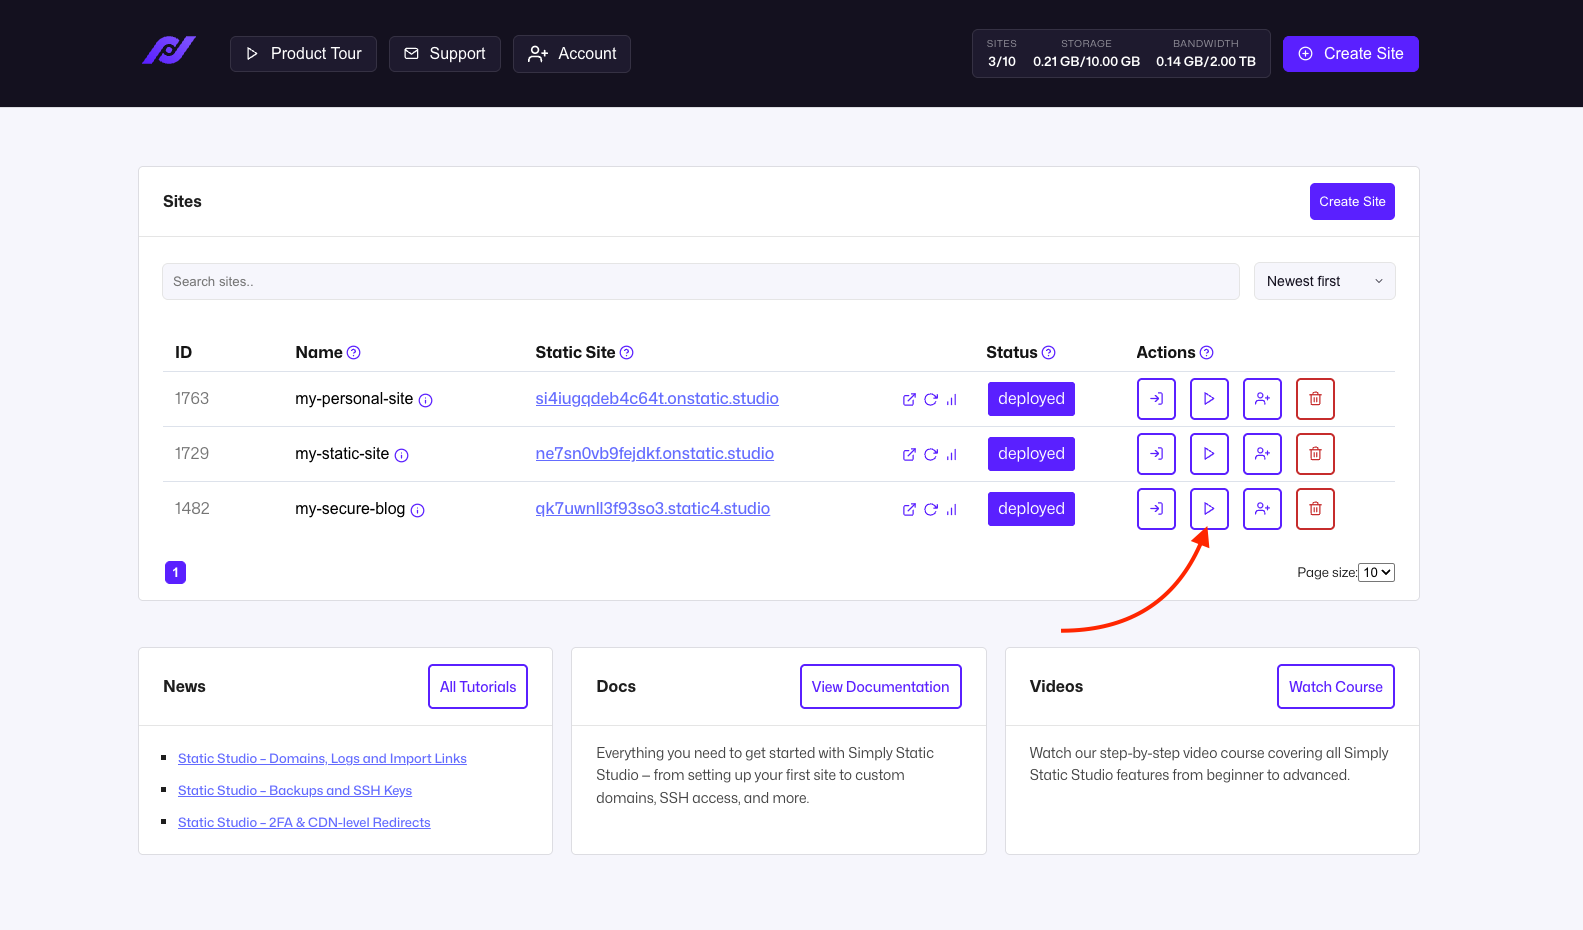View stats chart for my-personal-site
This screenshot has height=930, width=1583.
pos(952,400)
